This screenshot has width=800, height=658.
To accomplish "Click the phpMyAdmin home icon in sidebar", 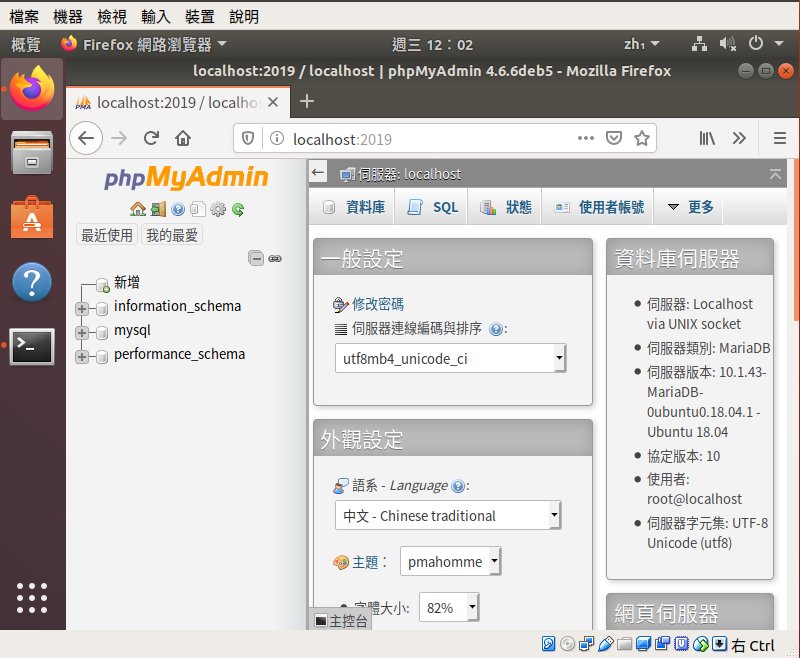I will click(x=138, y=209).
